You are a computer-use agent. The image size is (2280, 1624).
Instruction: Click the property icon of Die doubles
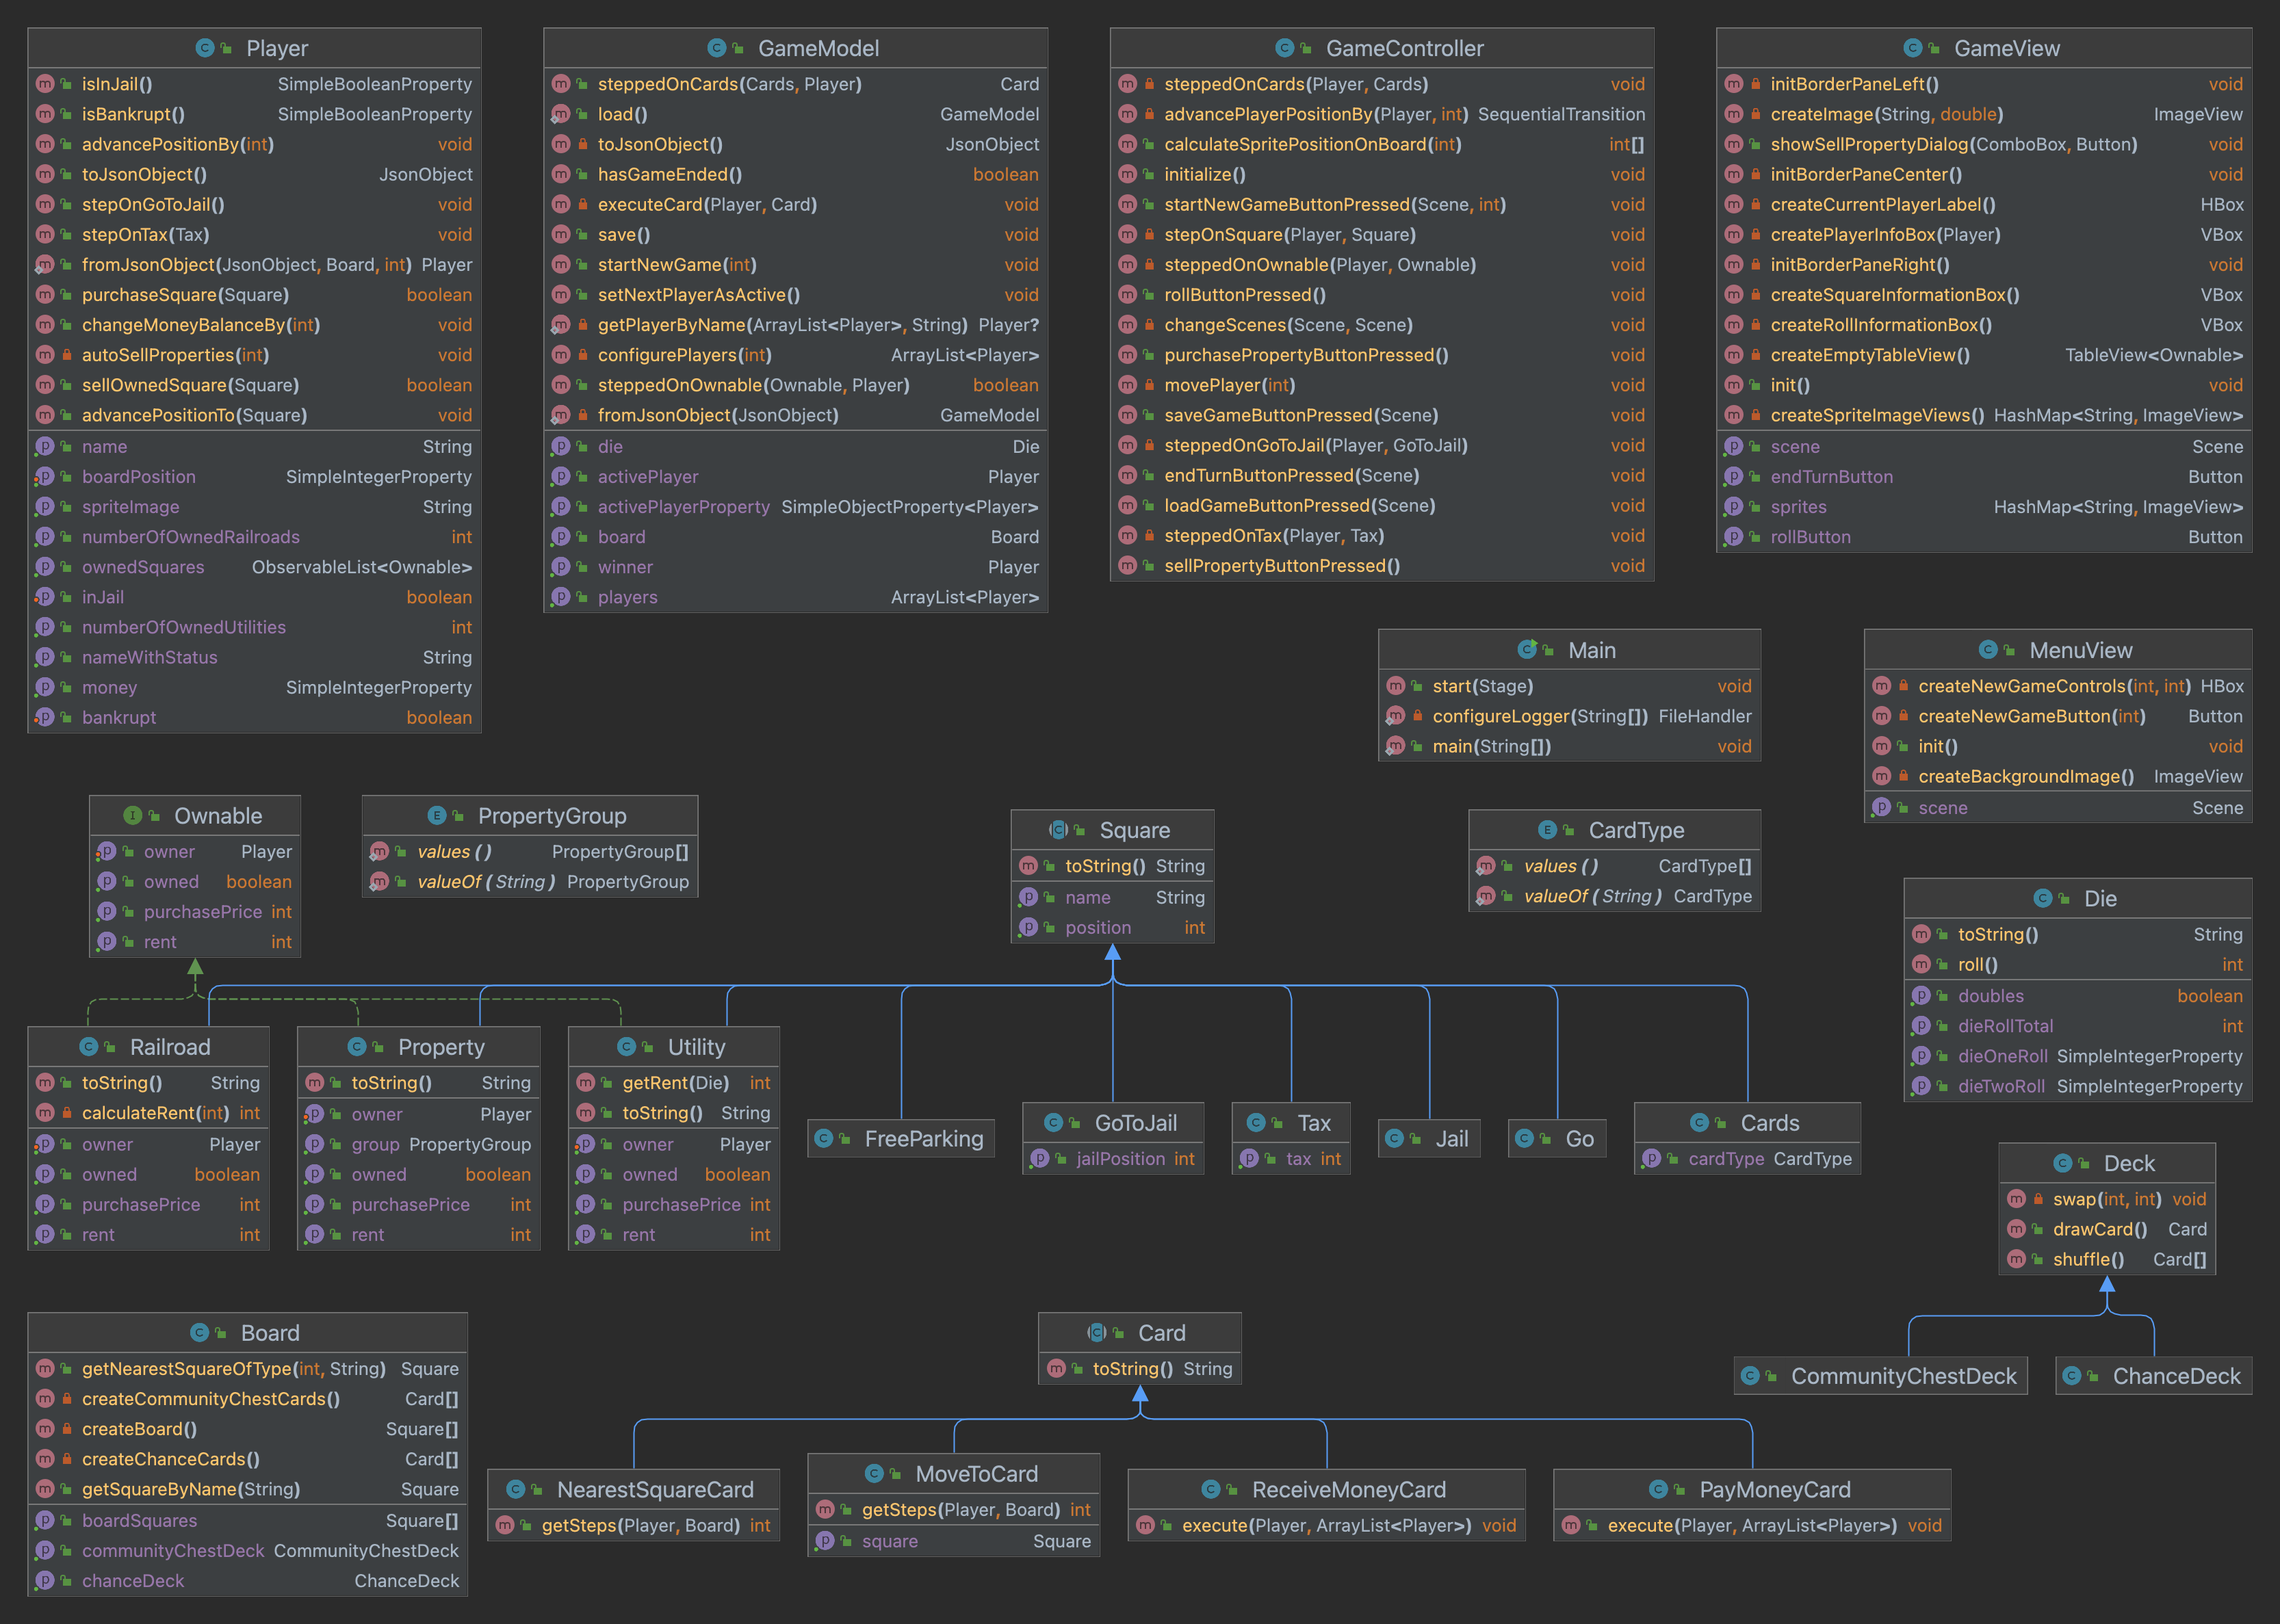click(x=1921, y=996)
